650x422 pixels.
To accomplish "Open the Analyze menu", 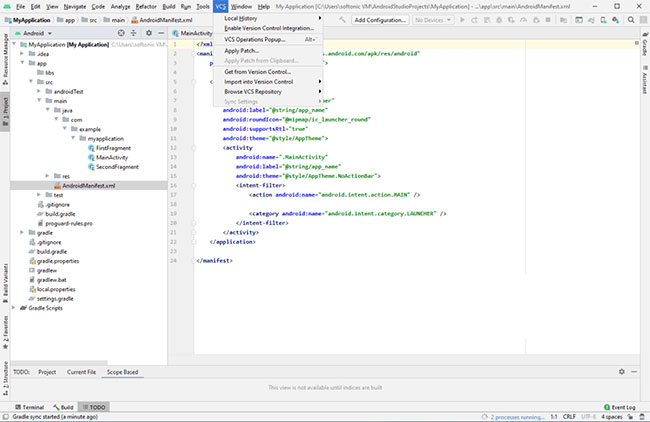I will [x=120, y=7].
